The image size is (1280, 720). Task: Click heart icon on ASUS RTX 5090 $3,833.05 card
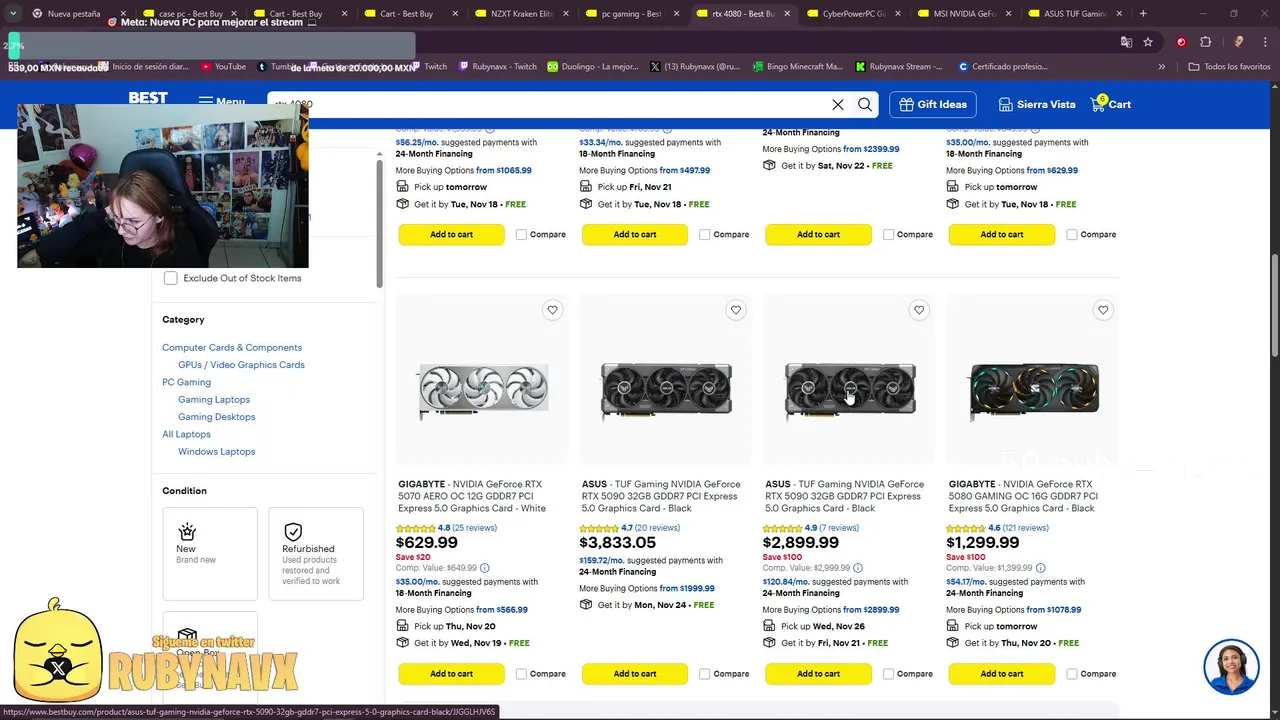(x=736, y=310)
